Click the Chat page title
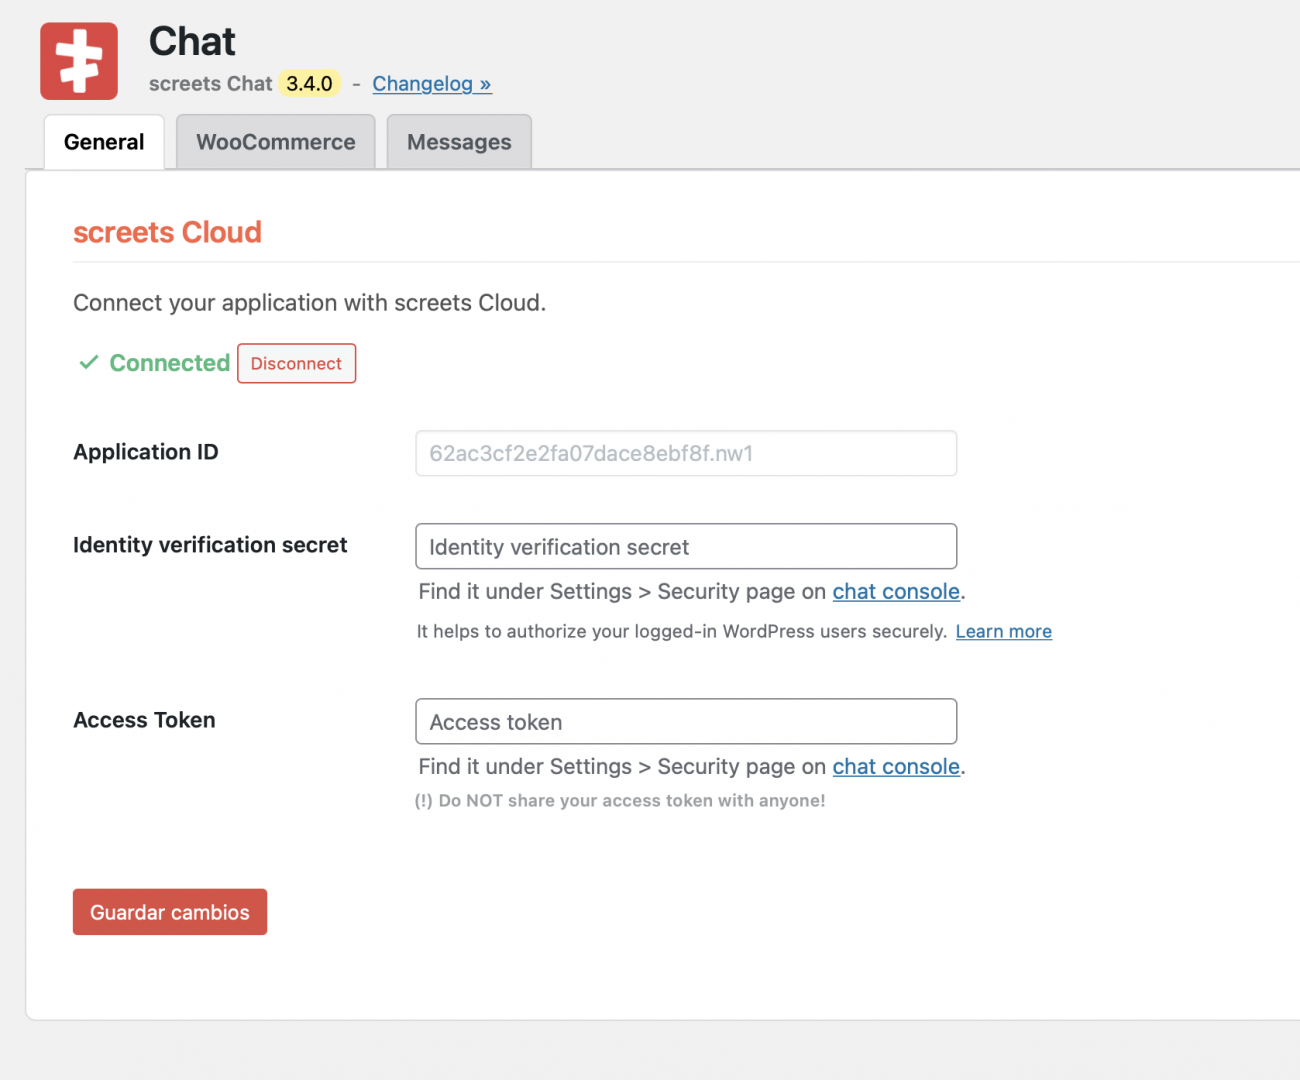Image resolution: width=1300 pixels, height=1080 pixels. (x=192, y=41)
